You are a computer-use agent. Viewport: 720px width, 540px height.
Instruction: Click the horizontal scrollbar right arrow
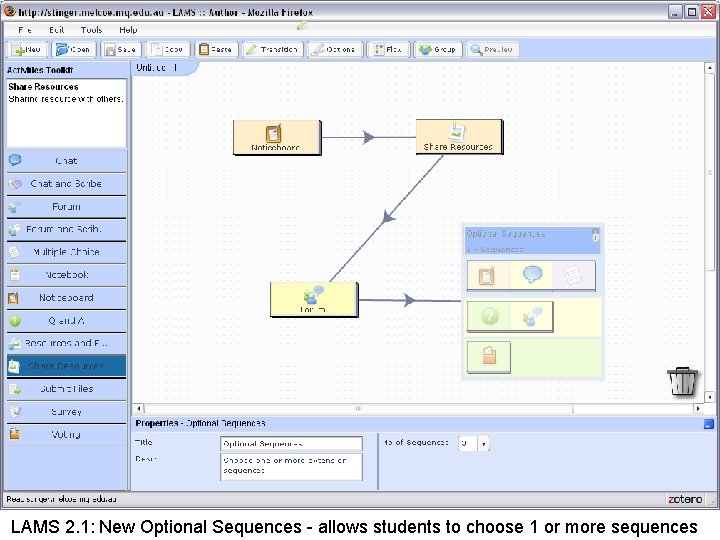pos(698,408)
